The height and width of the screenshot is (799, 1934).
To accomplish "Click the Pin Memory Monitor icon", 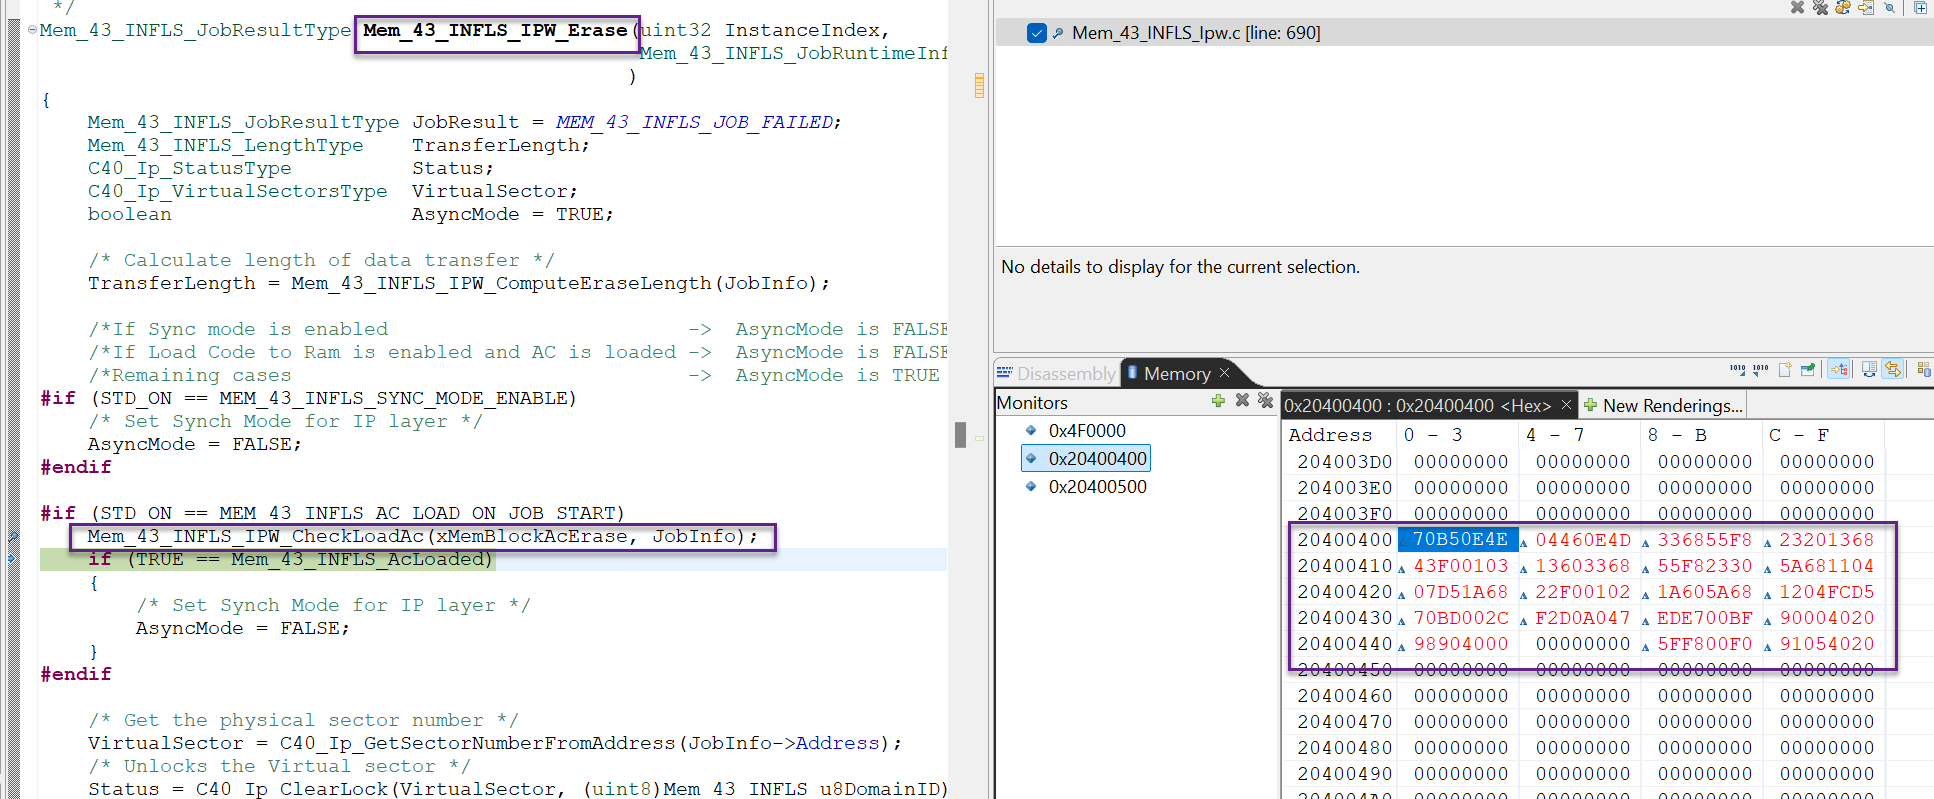I will point(1808,369).
